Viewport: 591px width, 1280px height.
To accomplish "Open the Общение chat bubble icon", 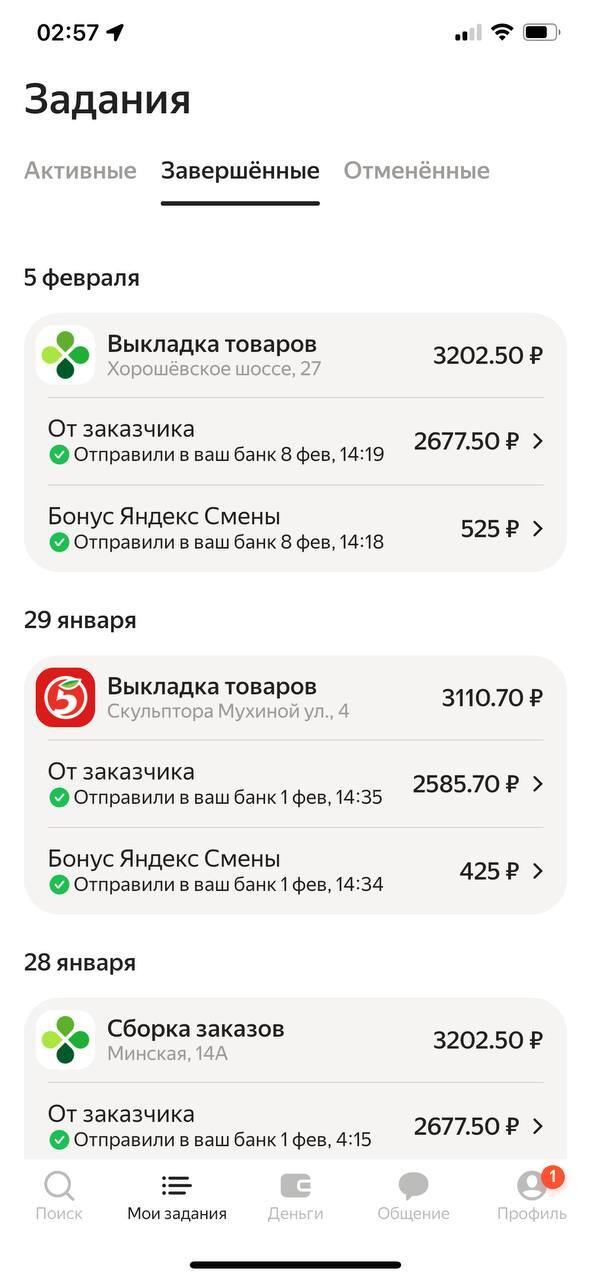I will [x=413, y=1185].
